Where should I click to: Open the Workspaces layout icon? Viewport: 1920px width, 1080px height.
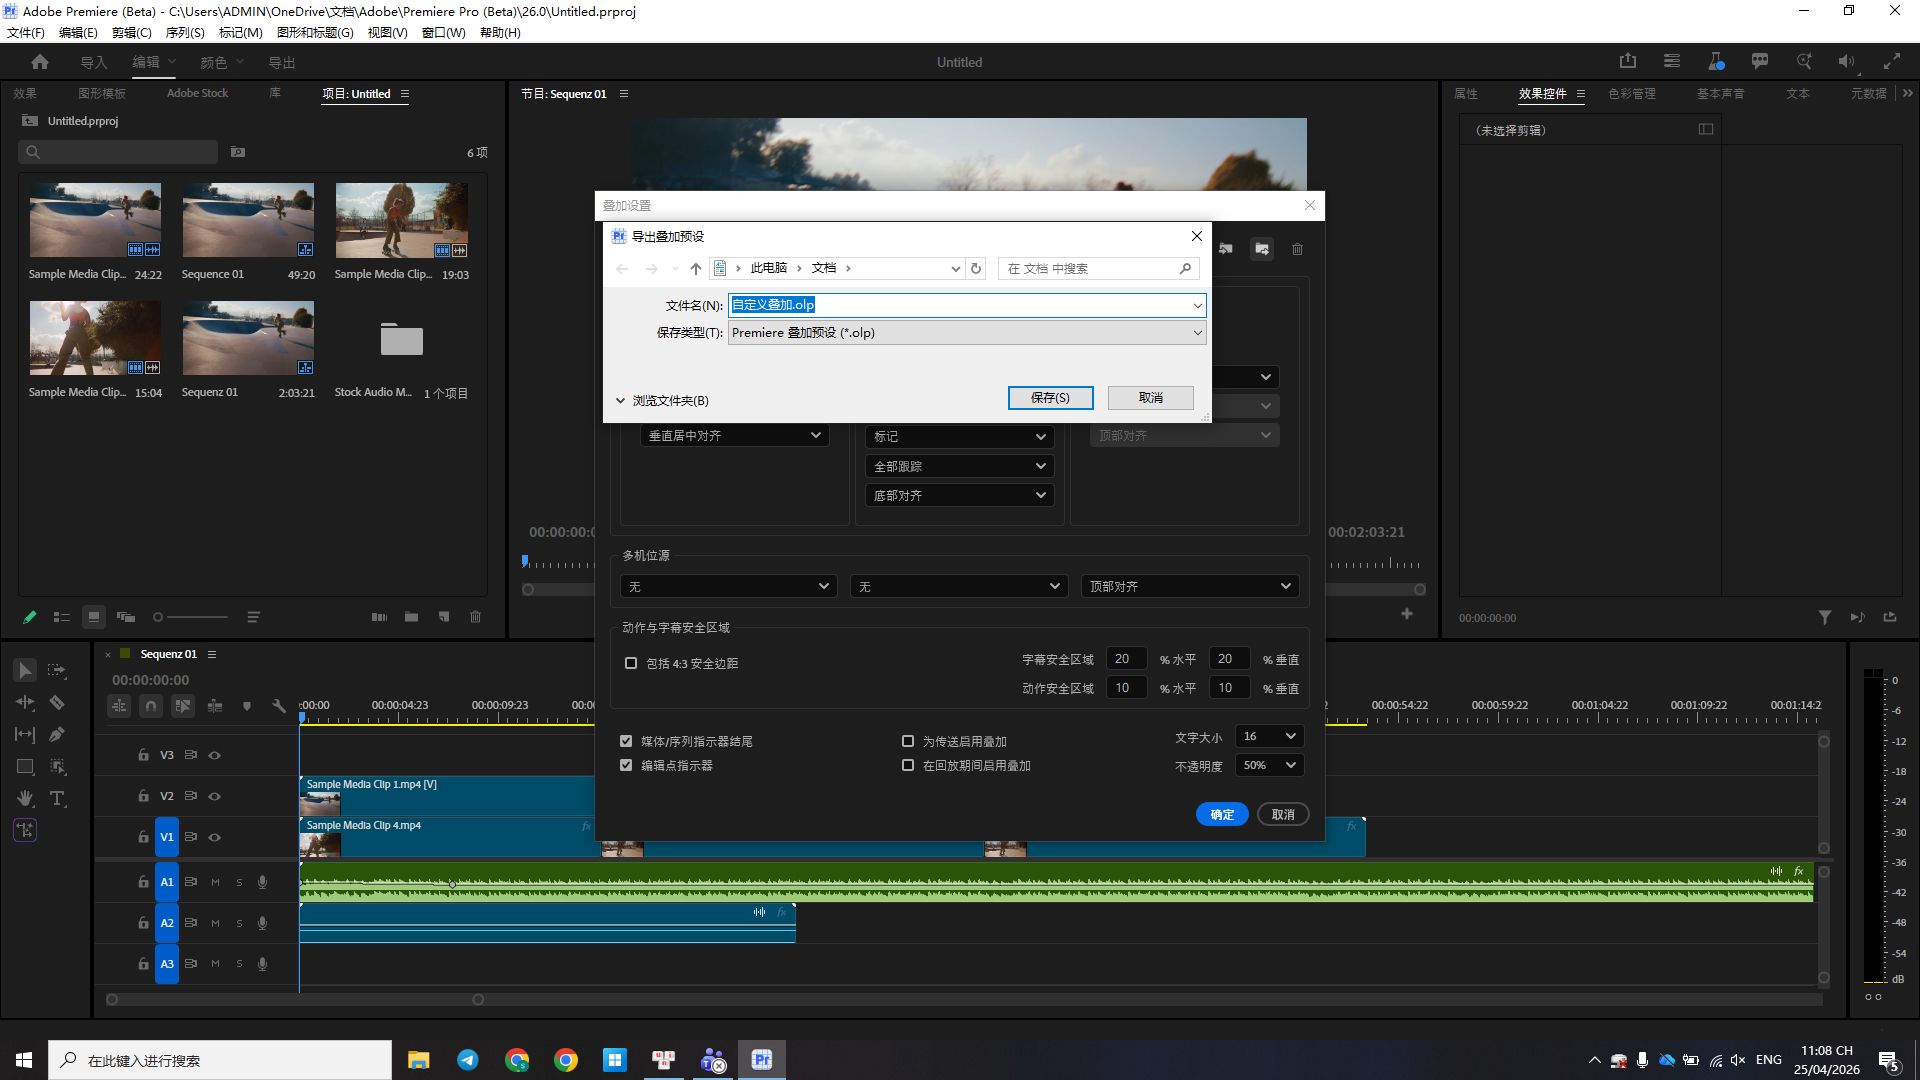tap(1672, 61)
